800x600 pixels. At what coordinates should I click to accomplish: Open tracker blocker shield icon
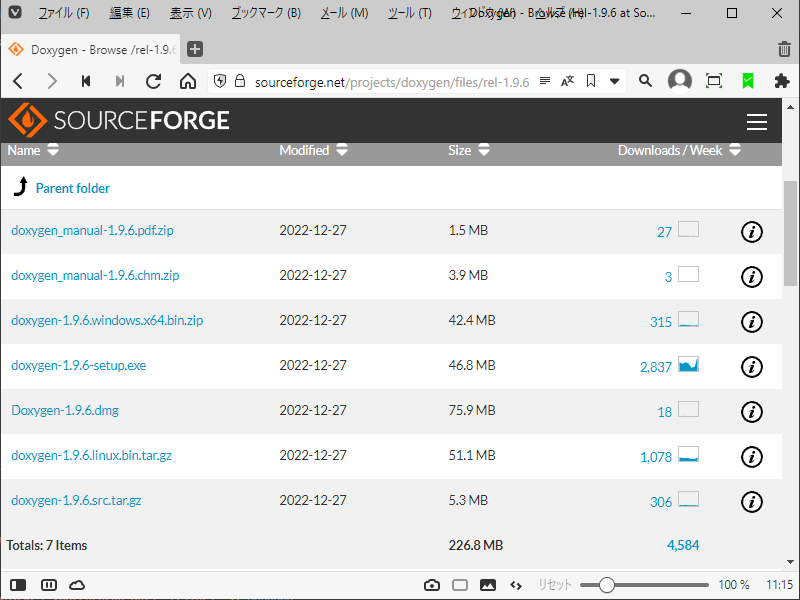[220, 81]
